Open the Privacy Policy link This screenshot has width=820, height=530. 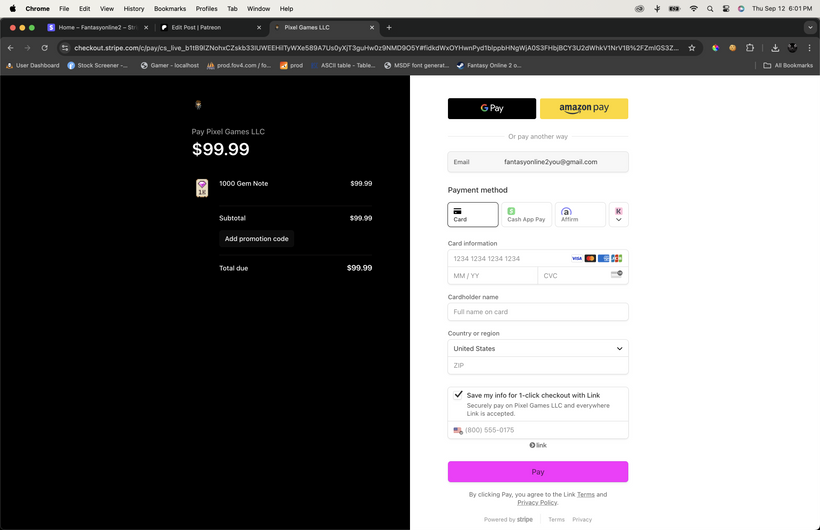click(x=537, y=503)
